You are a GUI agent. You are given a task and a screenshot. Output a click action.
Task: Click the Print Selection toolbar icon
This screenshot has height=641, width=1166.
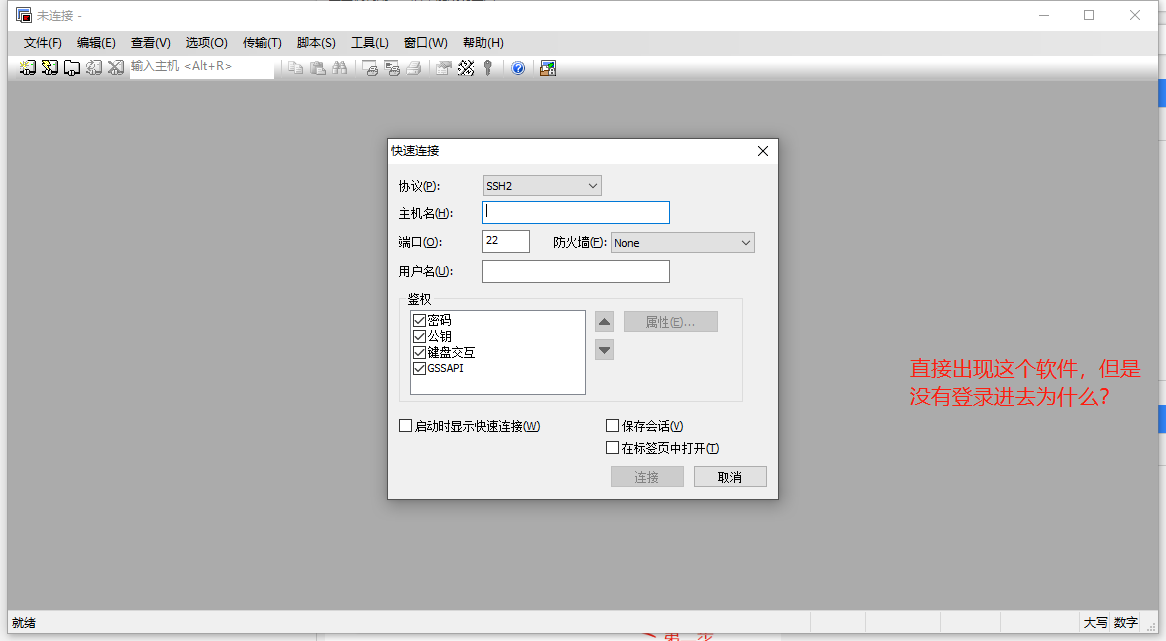point(393,68)
